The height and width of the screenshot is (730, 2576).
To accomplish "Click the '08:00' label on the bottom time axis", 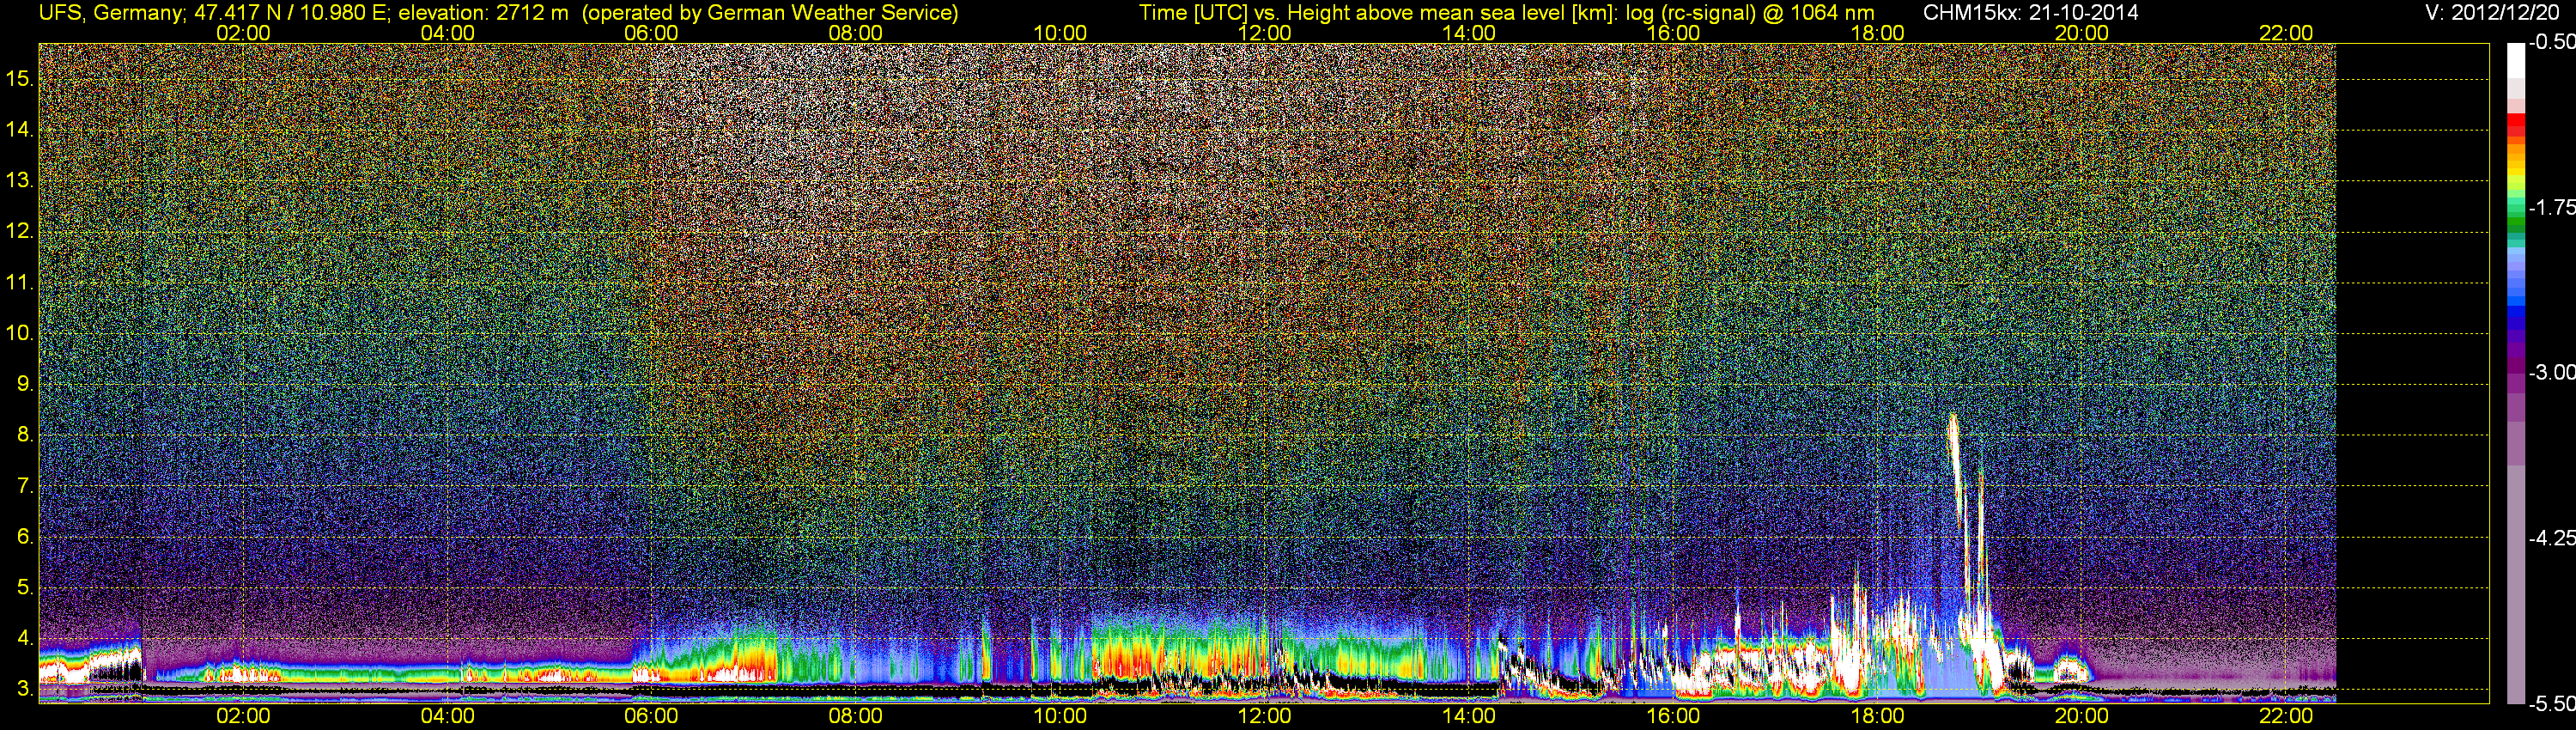I will pyautogui.click(x=856, y=716).
